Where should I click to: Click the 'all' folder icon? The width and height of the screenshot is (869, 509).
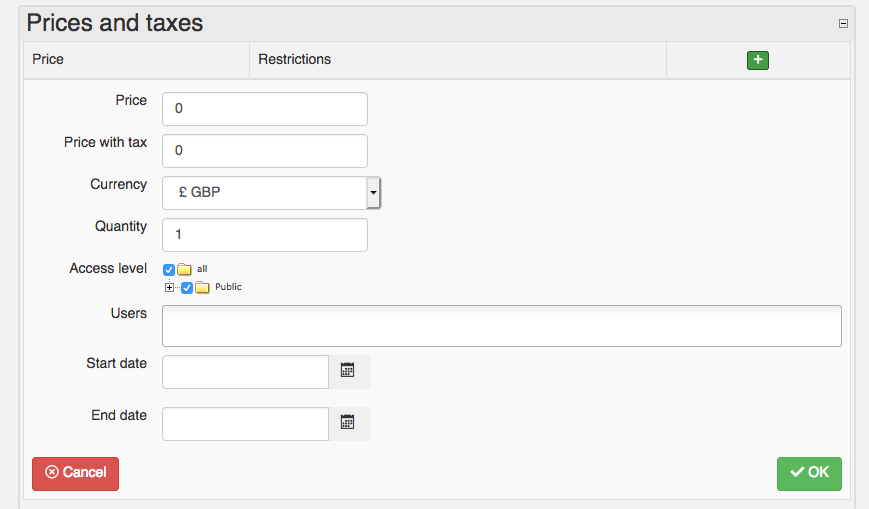184,269
